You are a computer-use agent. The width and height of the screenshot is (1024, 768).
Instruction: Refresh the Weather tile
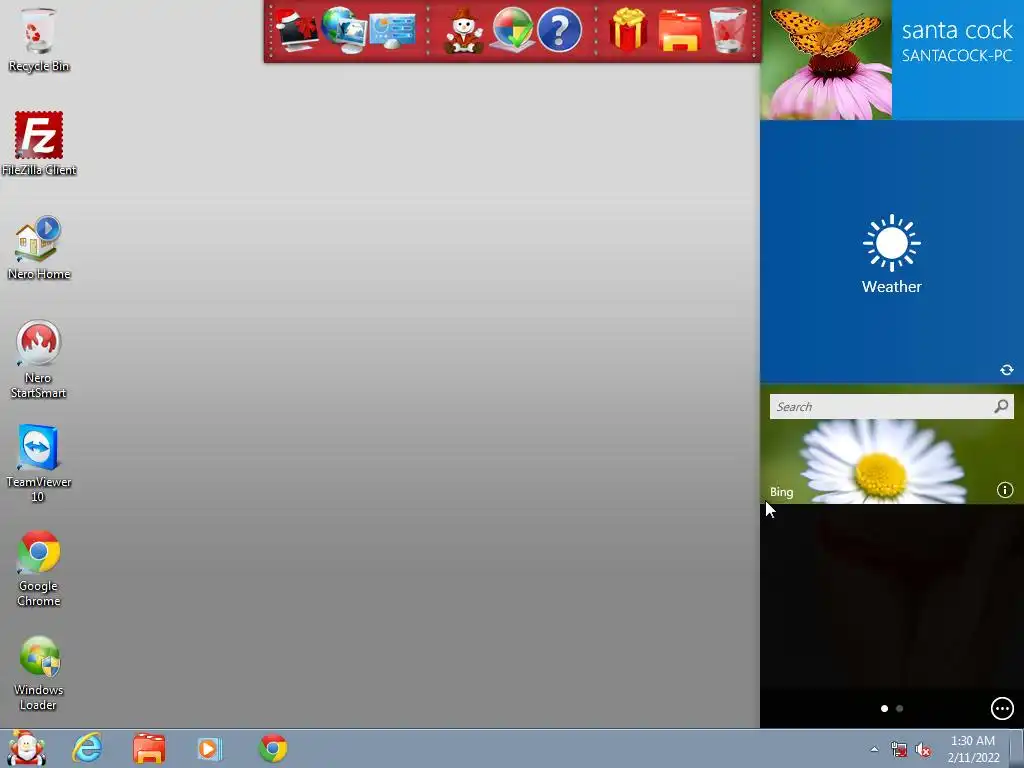(x=1006, y=370)
